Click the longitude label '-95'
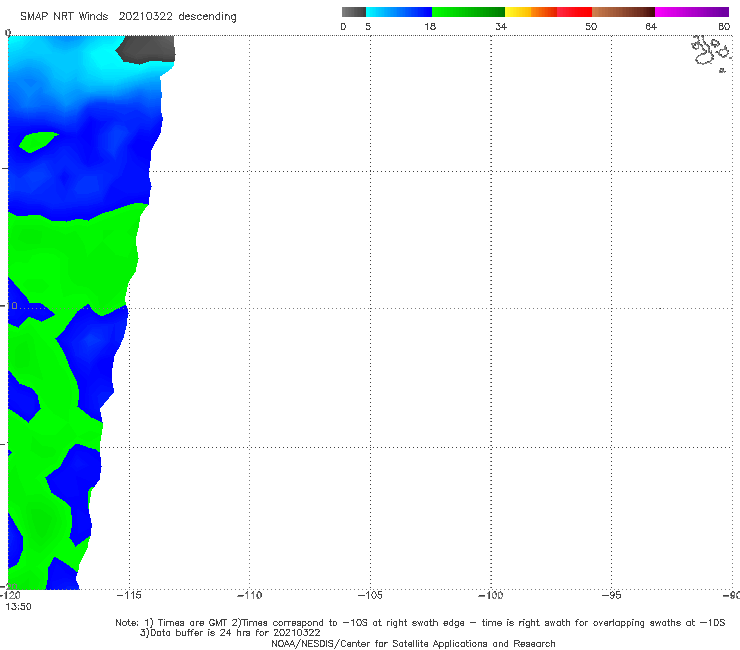The width and height of the screenshot is (740, 650). point(611,595)
